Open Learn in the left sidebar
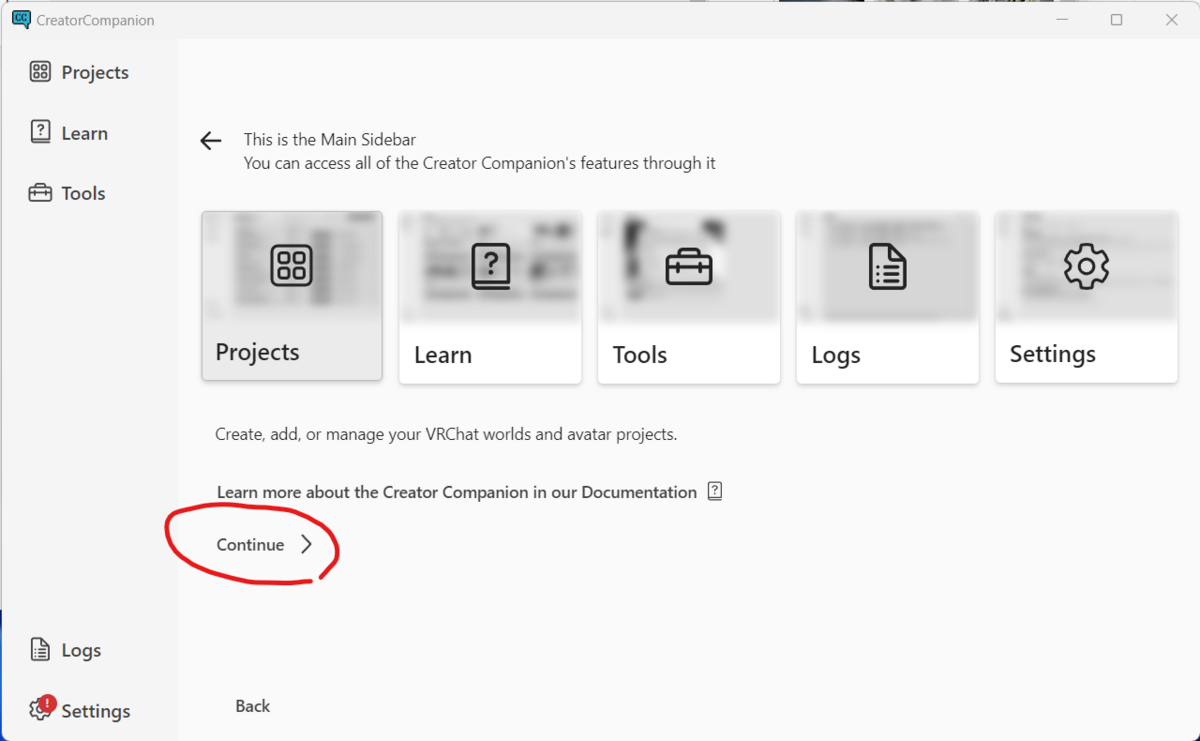The image size is (1200, 741). (x=70, y=133)
